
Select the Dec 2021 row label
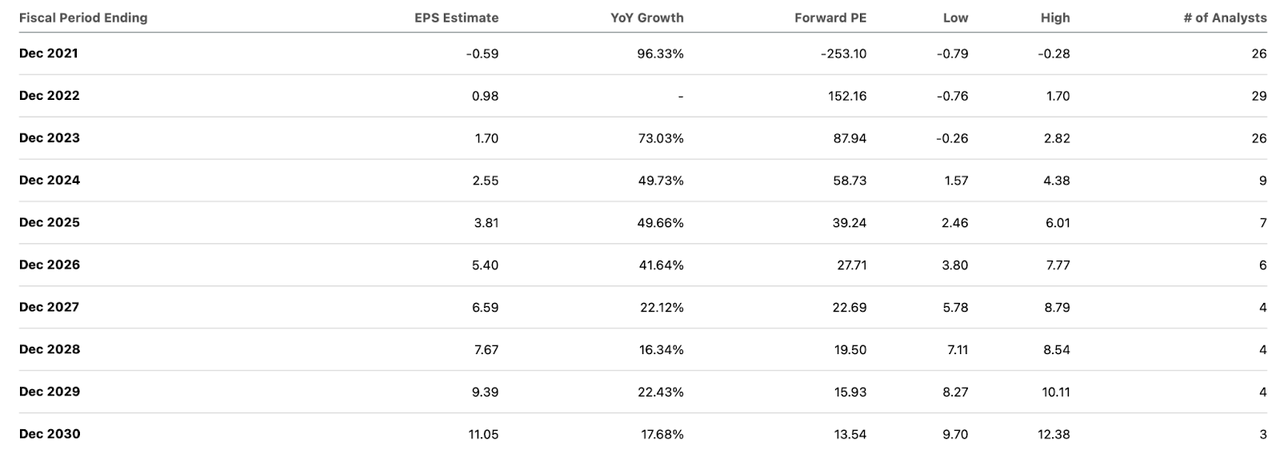[x=49, y=54]
